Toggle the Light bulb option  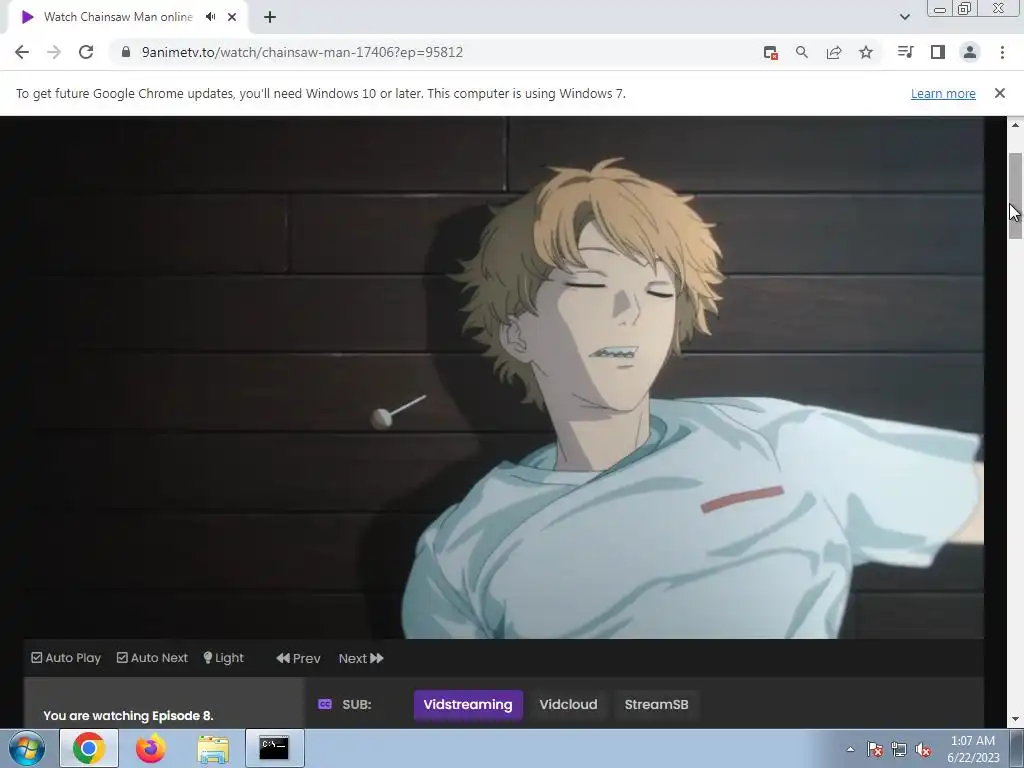coord(223,658)
